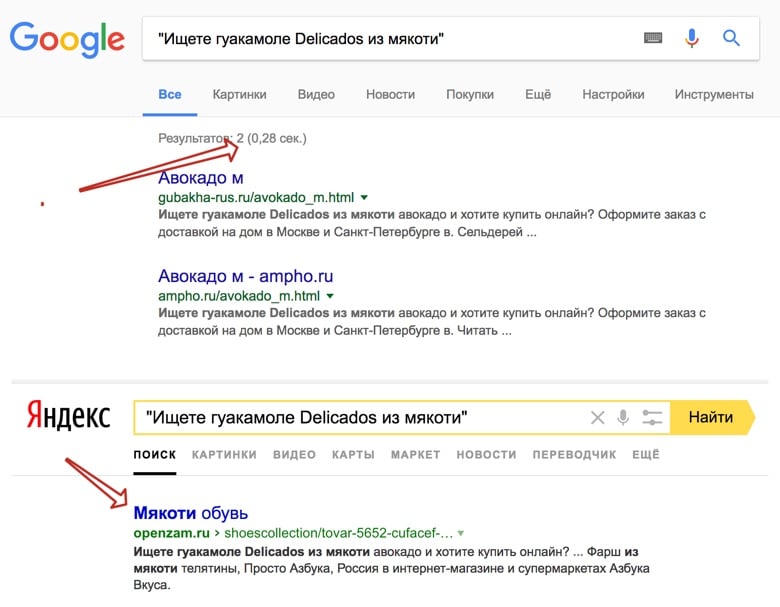Open the "Мякоти обувь" Yandex result
Image resolution: width=780 pixels, height=607 pixels.
click(190, 514)
